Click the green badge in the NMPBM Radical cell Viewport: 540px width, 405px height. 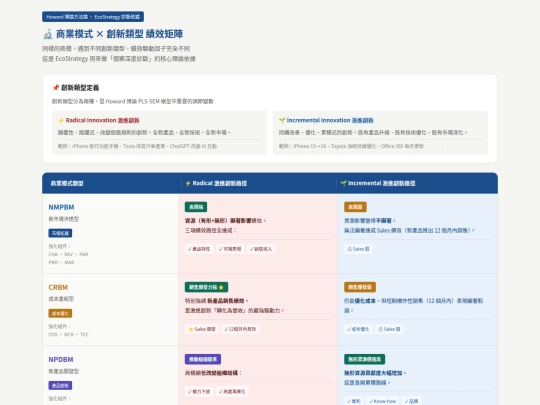(196, 207)
